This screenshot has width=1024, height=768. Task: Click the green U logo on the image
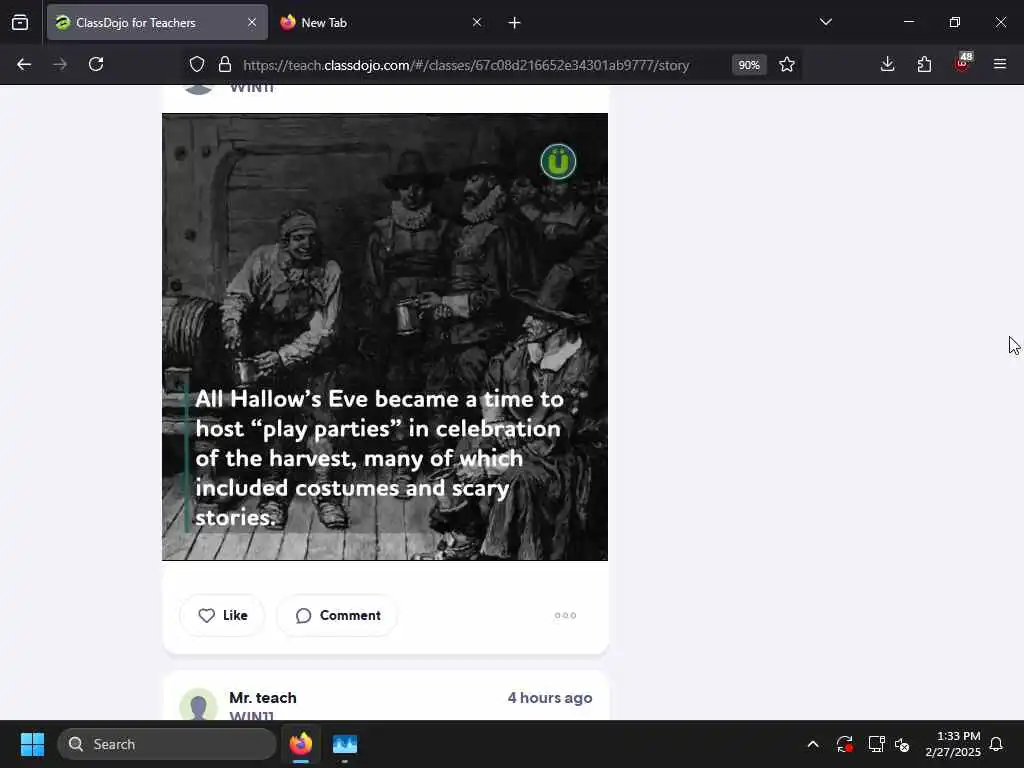point(558,161)
